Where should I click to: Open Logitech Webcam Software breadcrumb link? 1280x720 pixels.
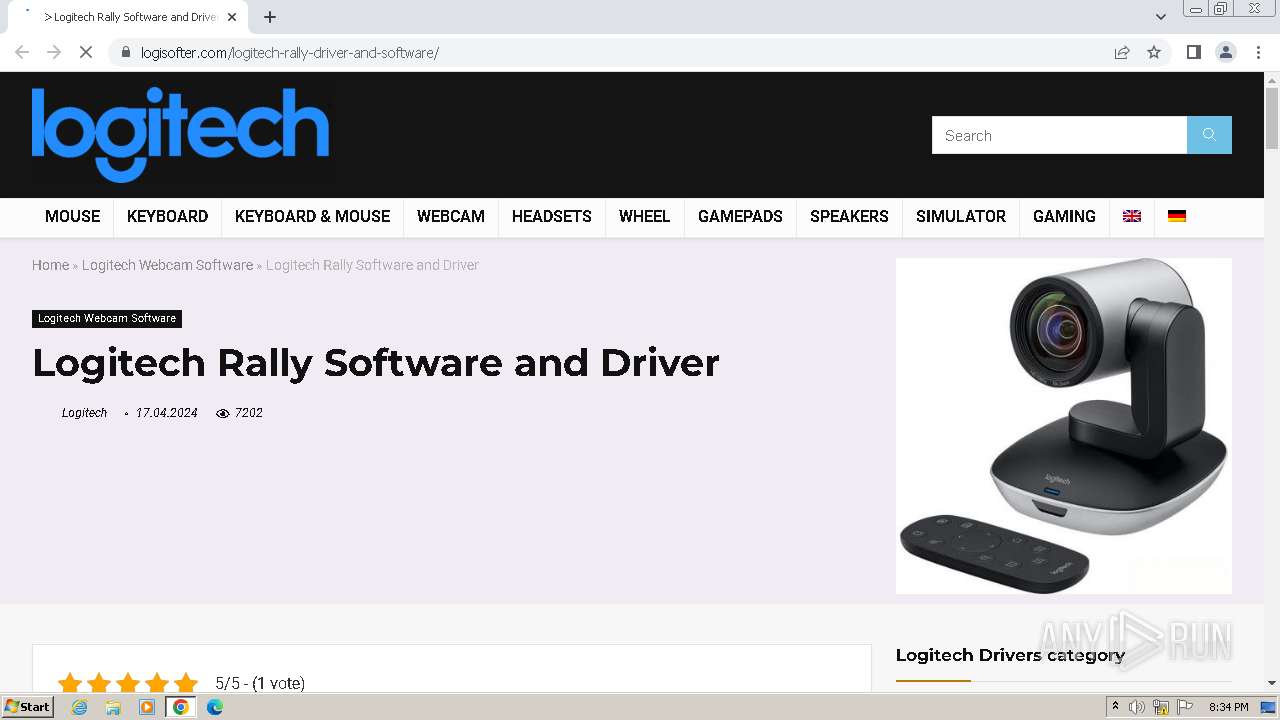click(167, 265)
